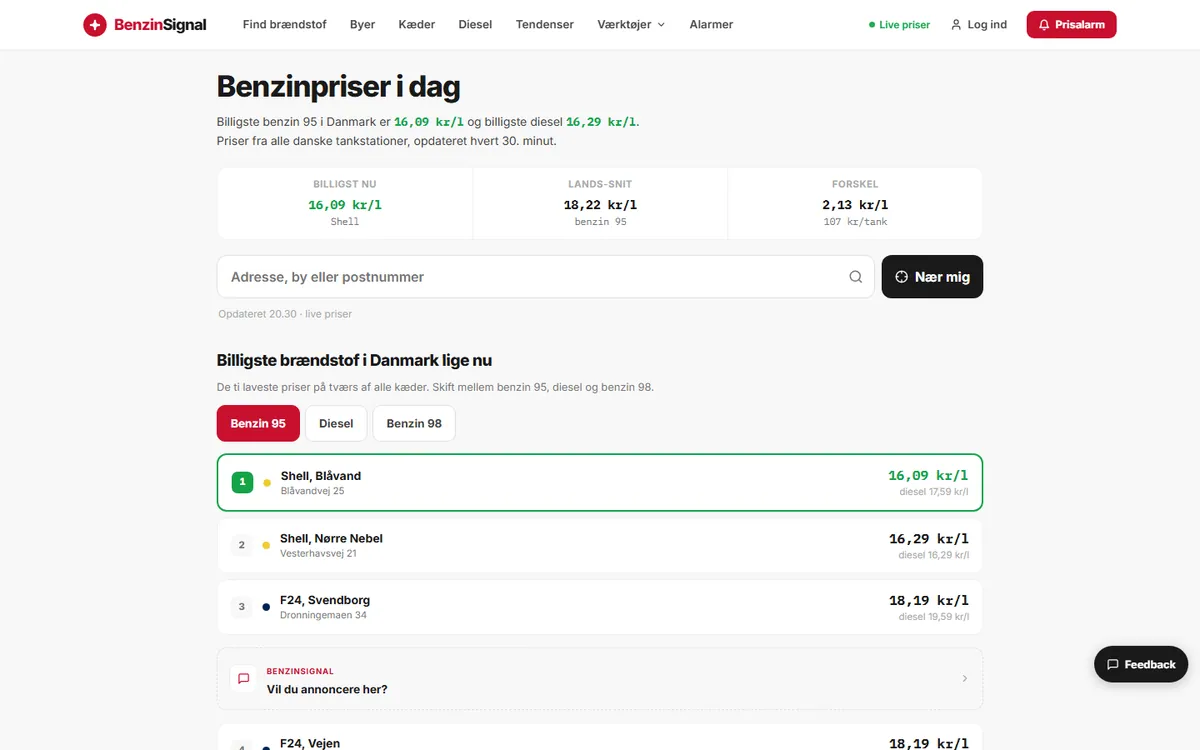Open Find brændstof in the navigation
This screenshot has width=1200, height=750.
point(284,25)
